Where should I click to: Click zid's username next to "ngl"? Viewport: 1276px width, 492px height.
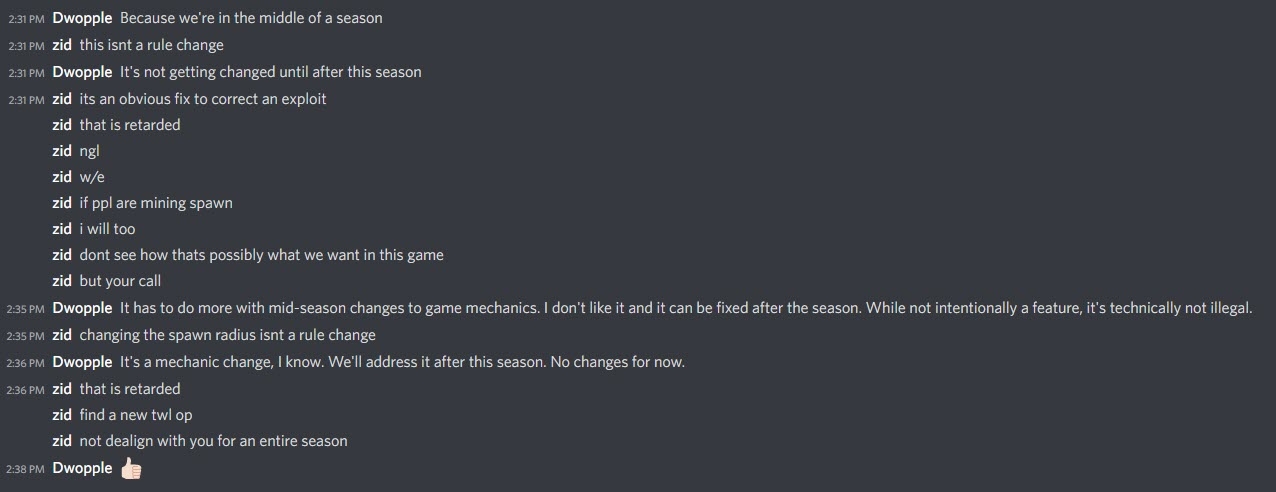click(x=61, y=151)
